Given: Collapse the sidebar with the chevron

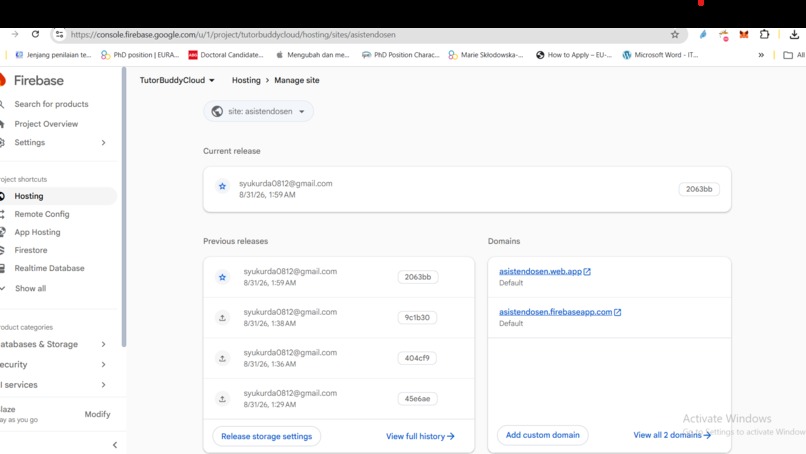Looking at the screenshot, I should click(115, 445).
